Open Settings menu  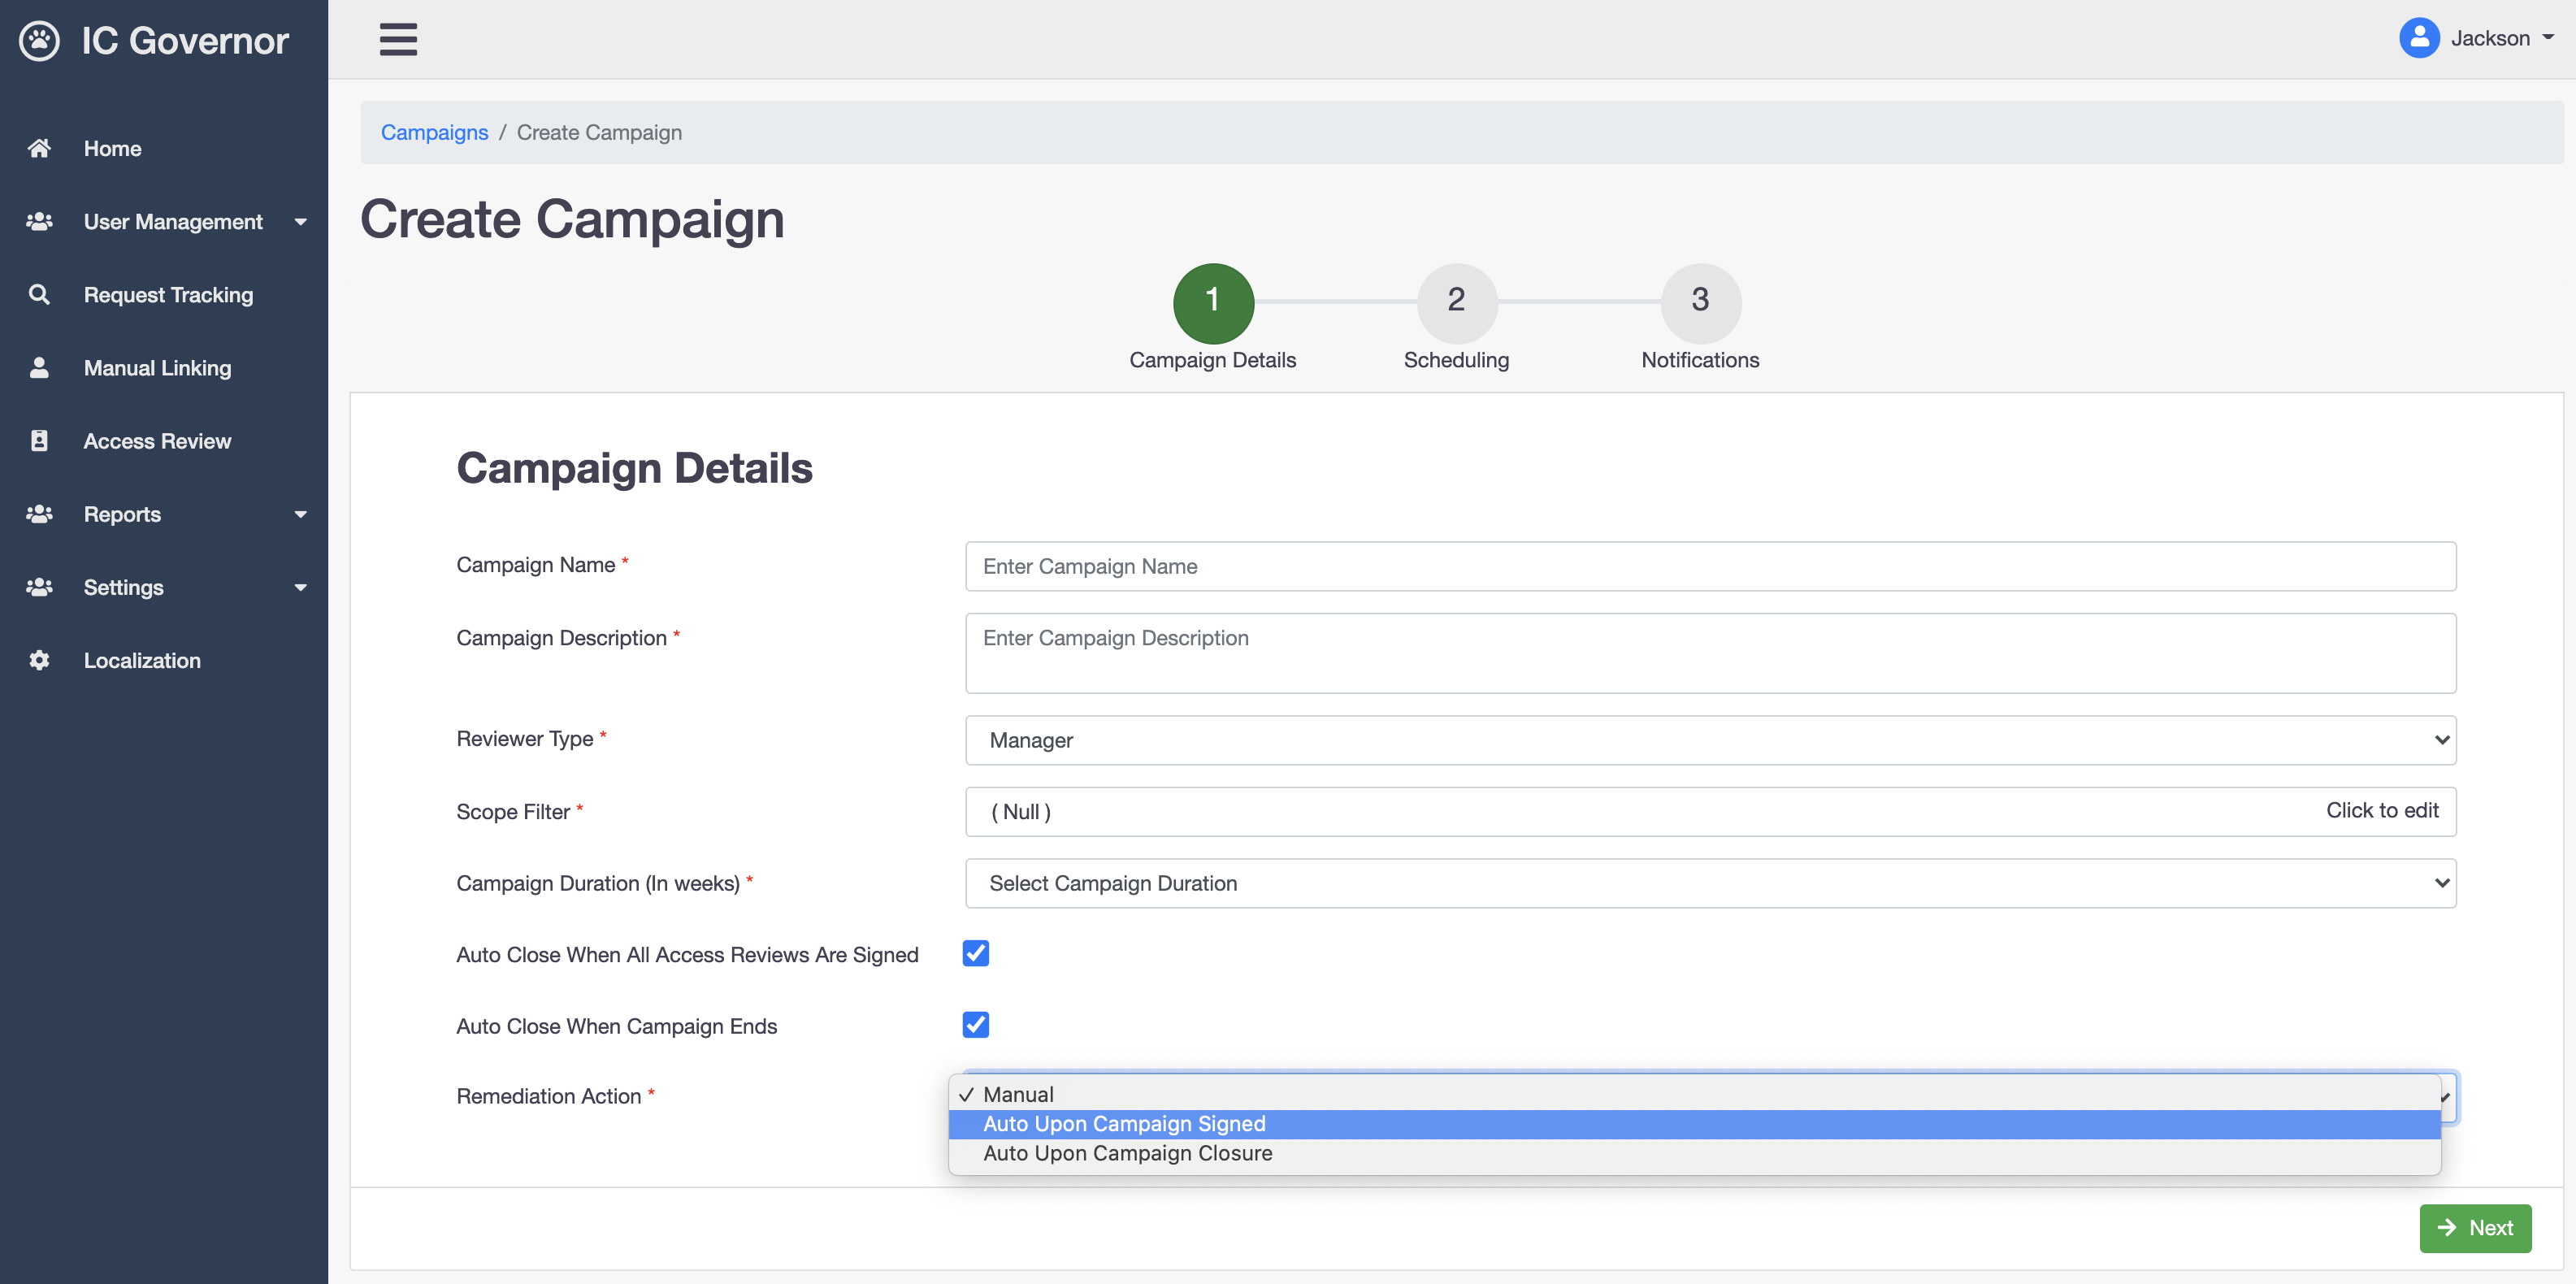pos(164,586)
